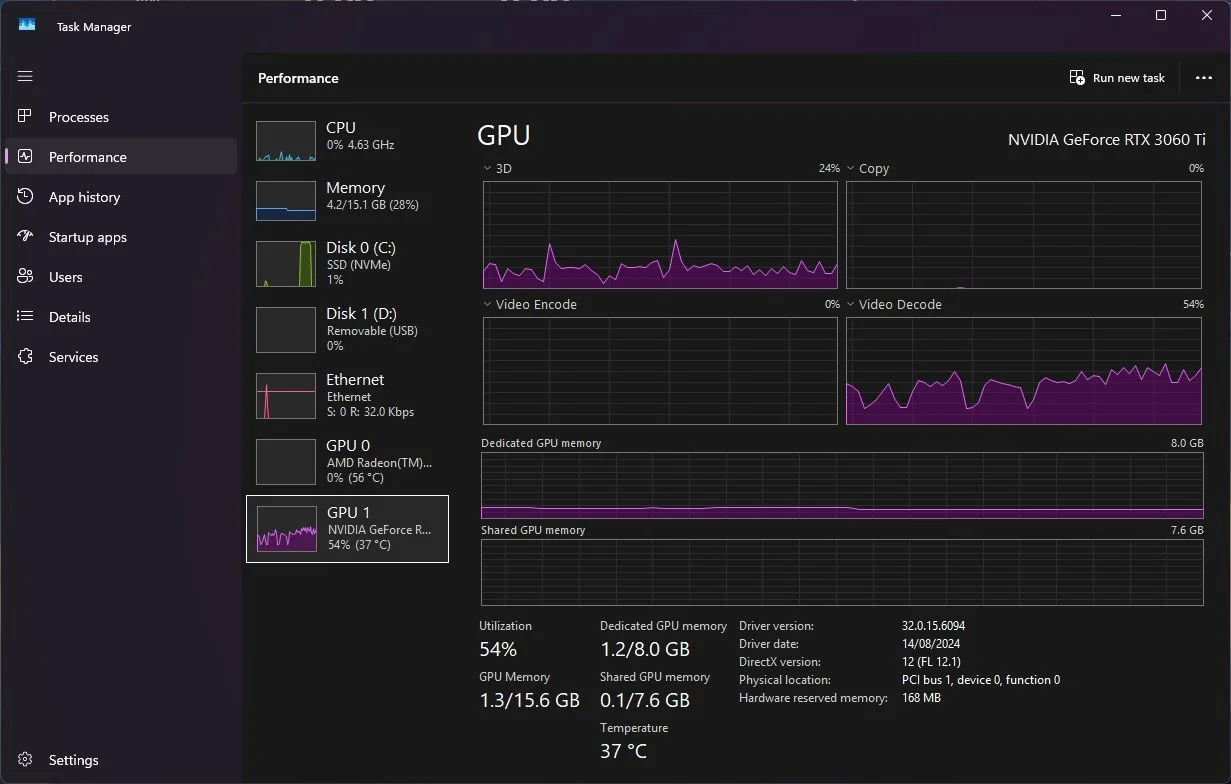Select the Performance graph icon
1231x784 pixels.
click(x=25, y=156)
